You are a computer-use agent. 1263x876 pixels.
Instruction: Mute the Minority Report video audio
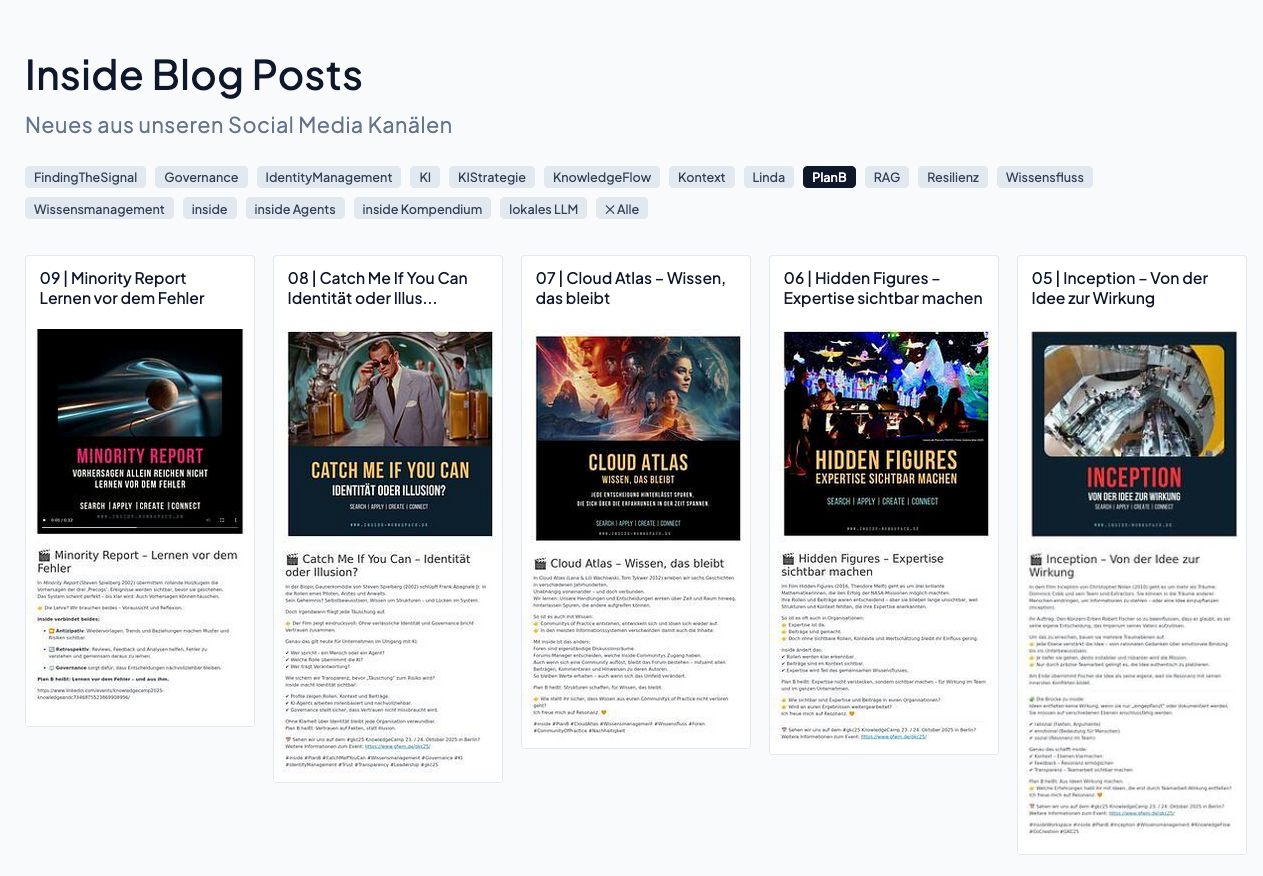coord(209,520)
